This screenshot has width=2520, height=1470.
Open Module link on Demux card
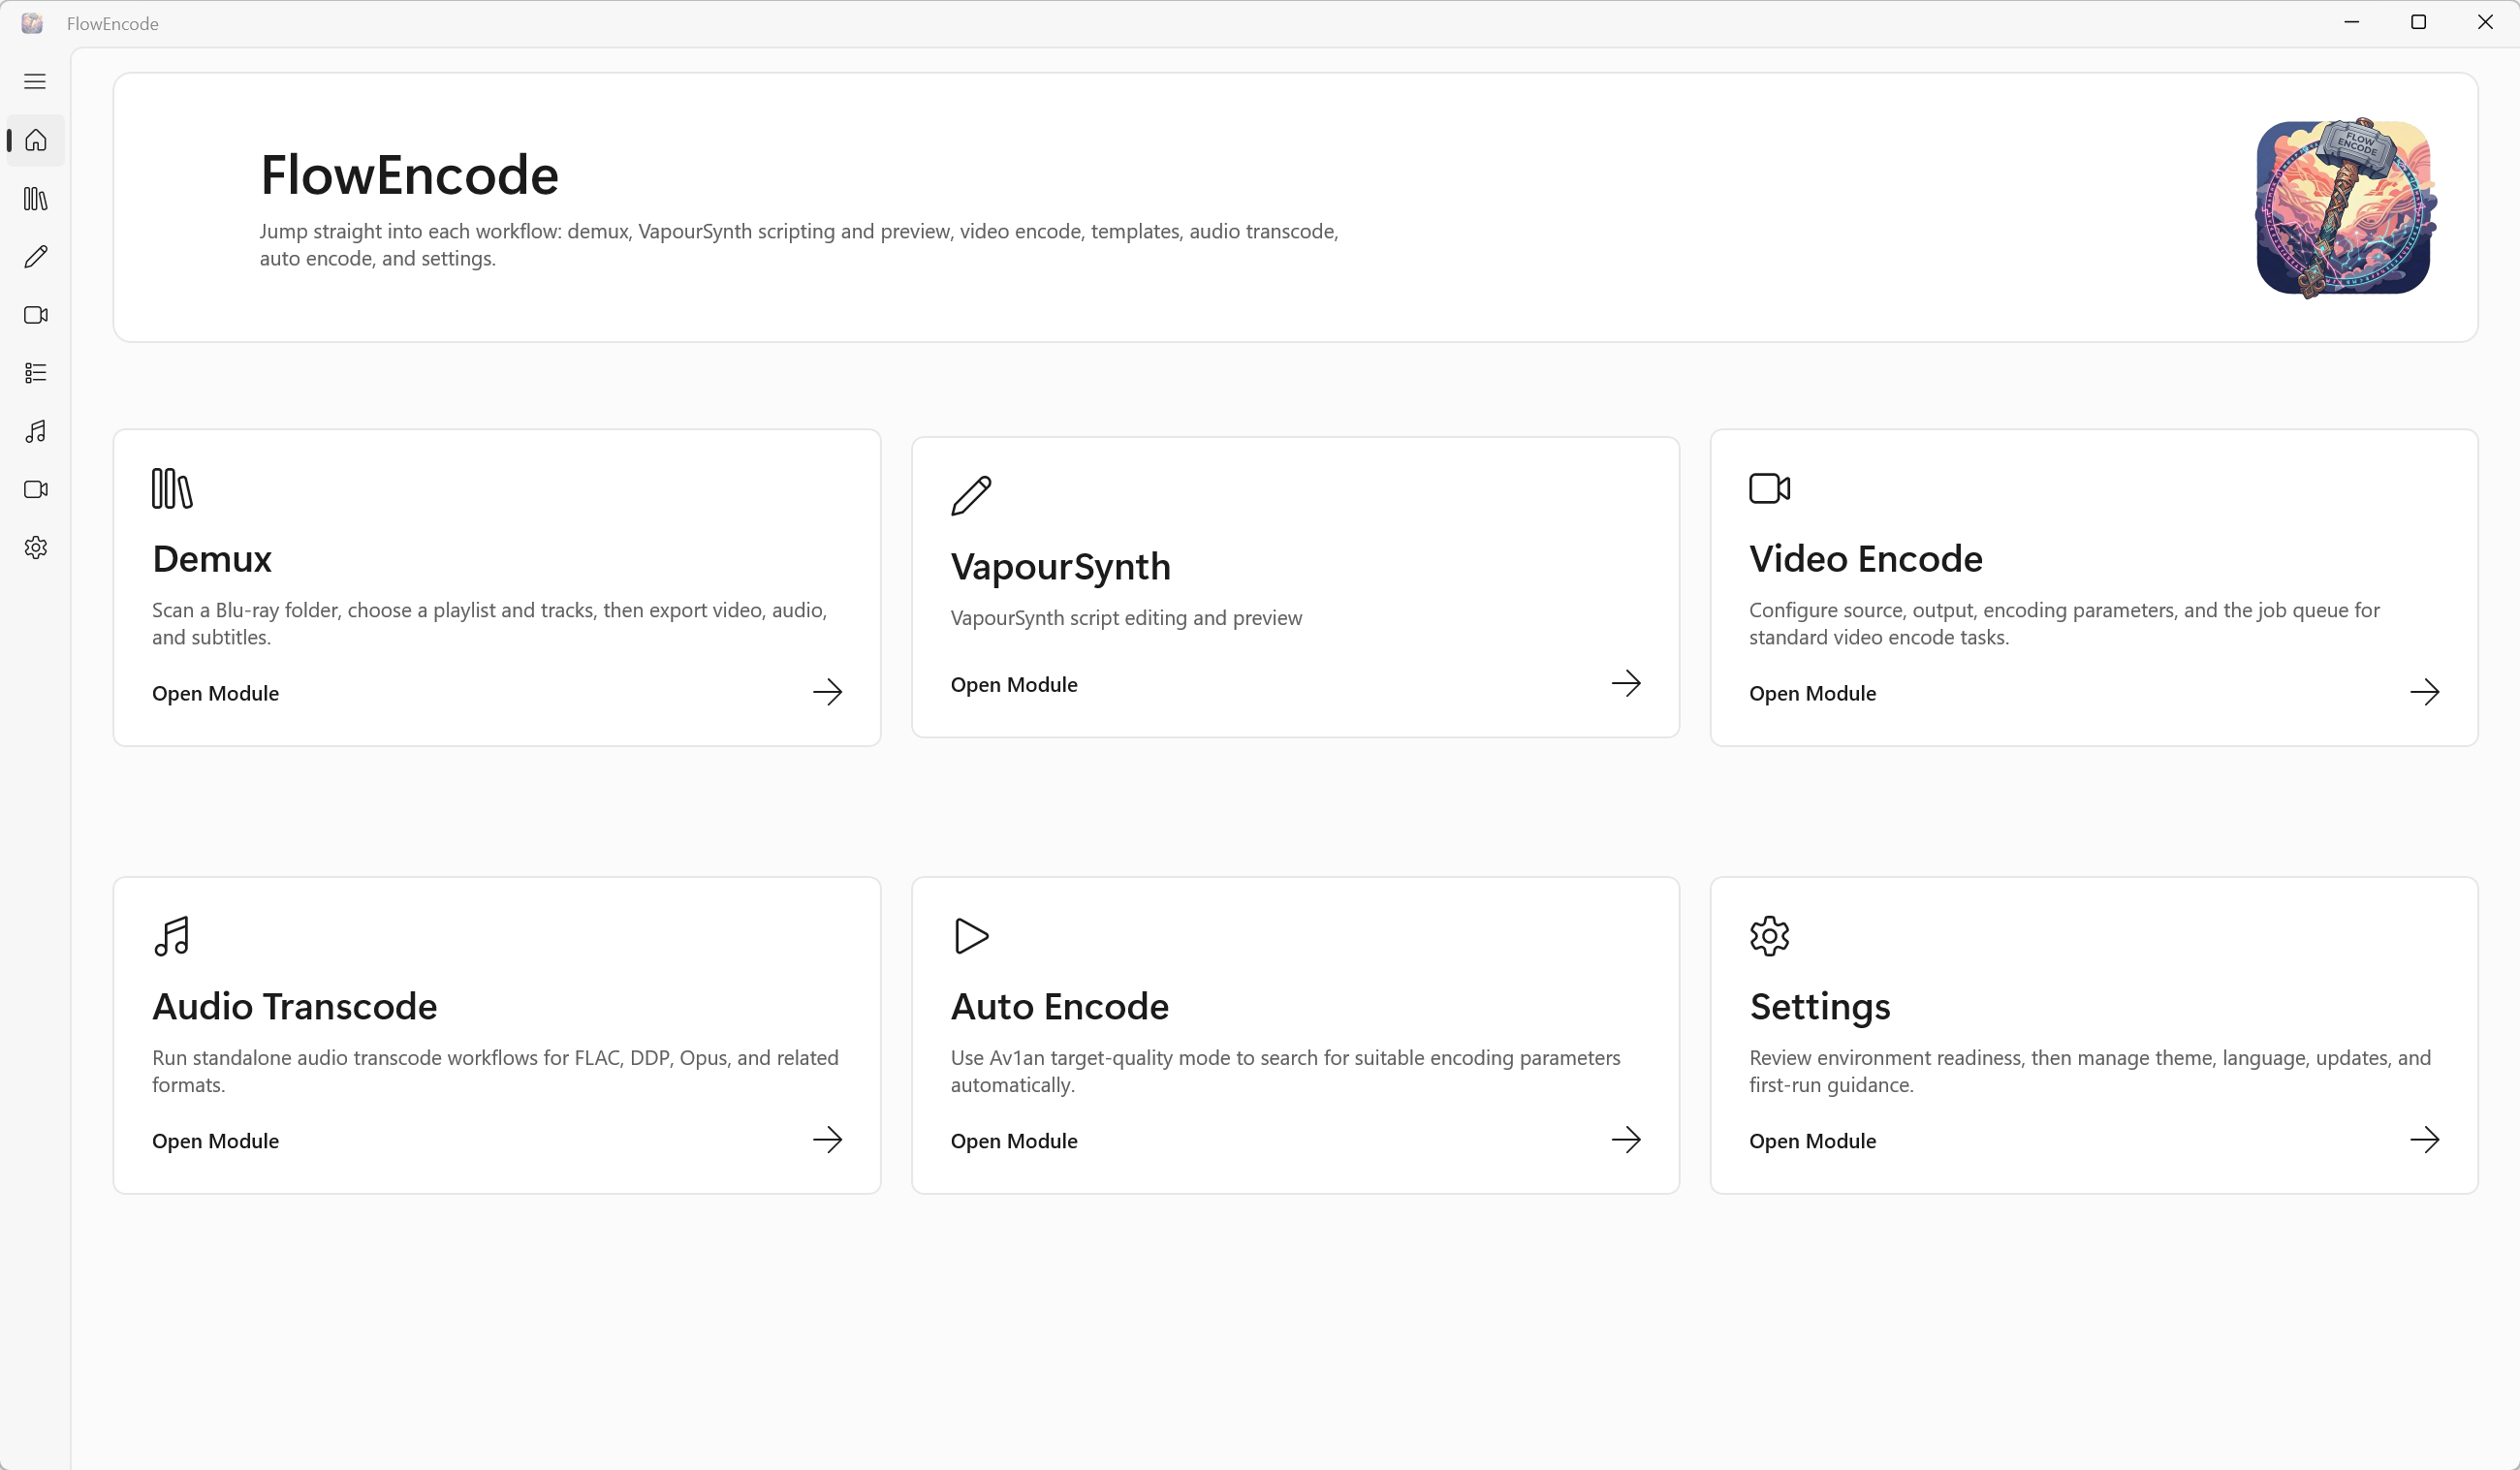click(215, 693)
